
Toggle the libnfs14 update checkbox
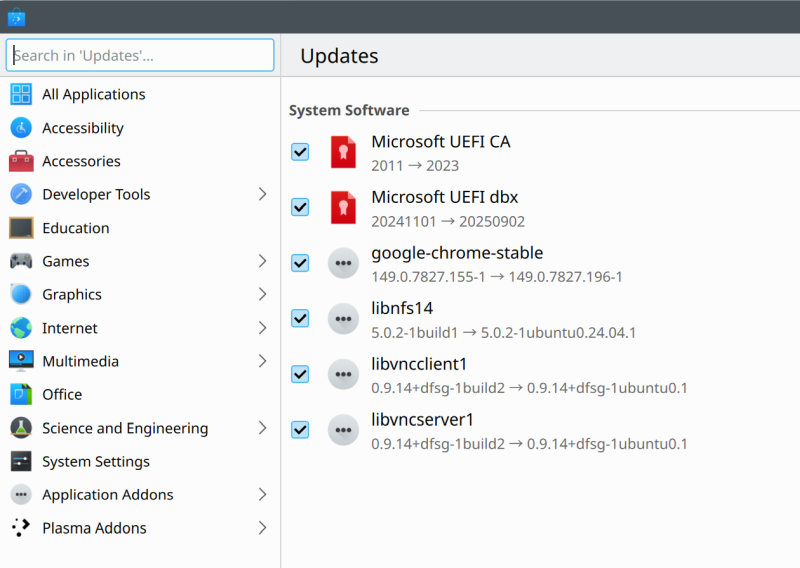[300, 318]
